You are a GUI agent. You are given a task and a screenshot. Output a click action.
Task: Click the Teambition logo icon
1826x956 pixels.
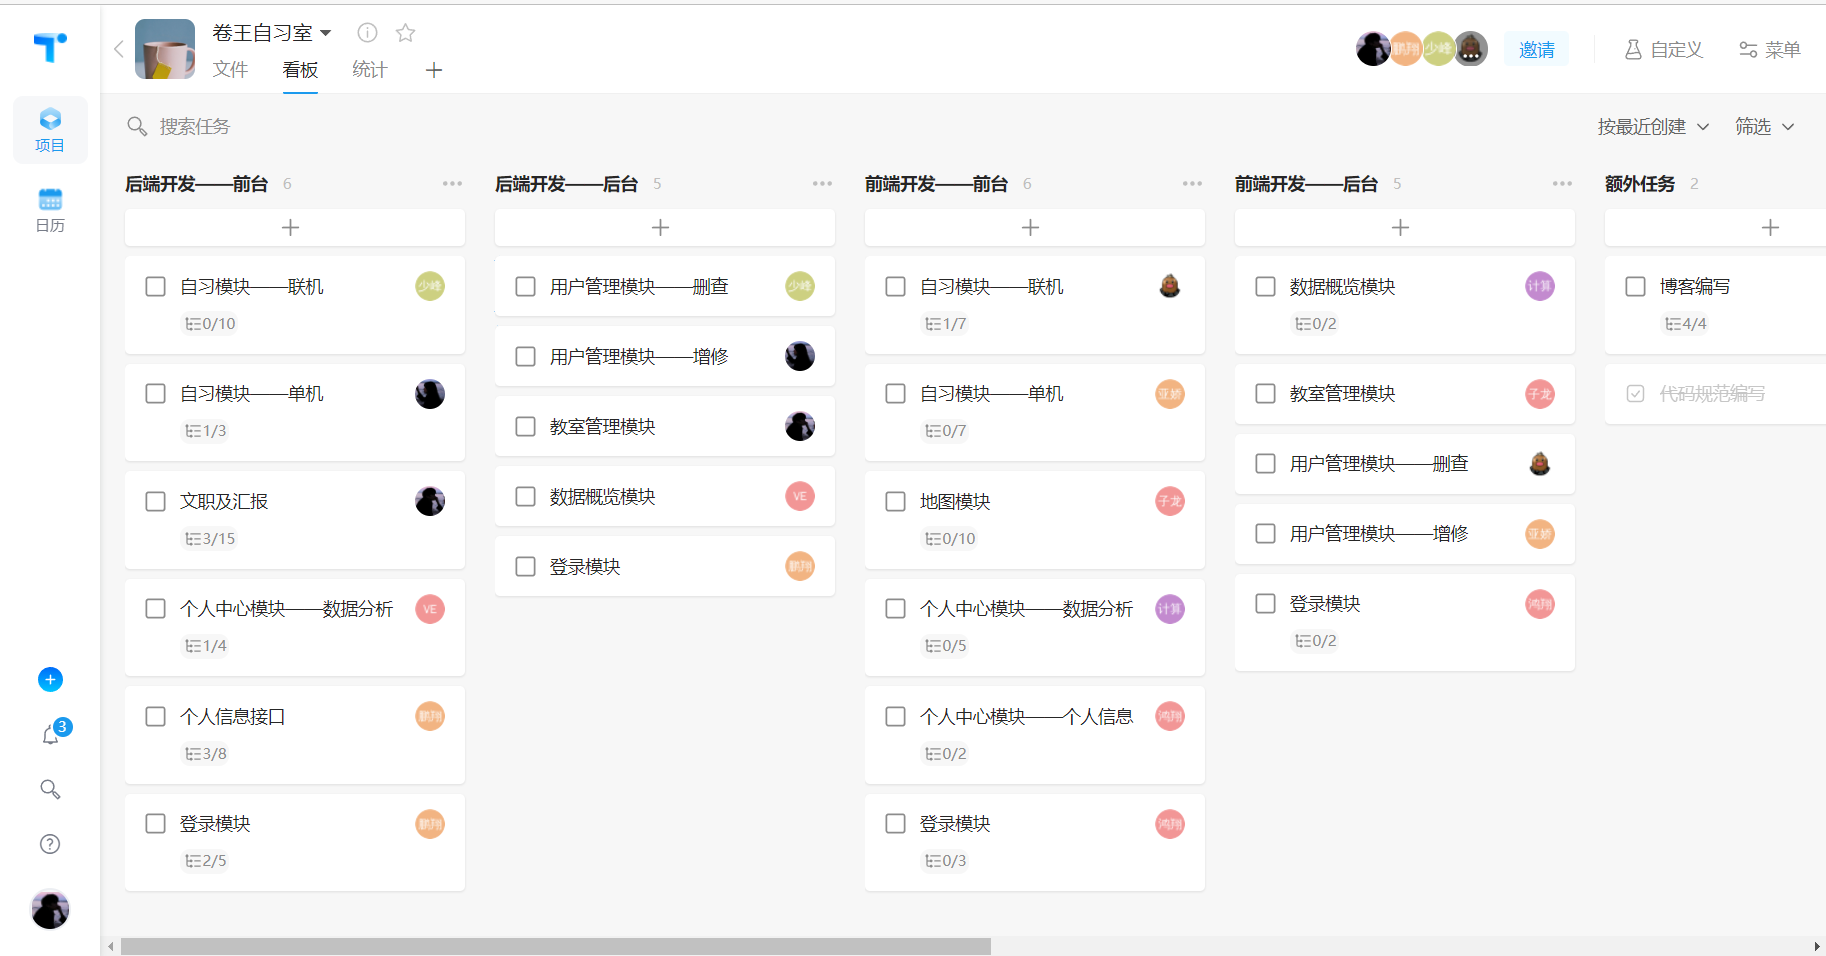[50, 47]
